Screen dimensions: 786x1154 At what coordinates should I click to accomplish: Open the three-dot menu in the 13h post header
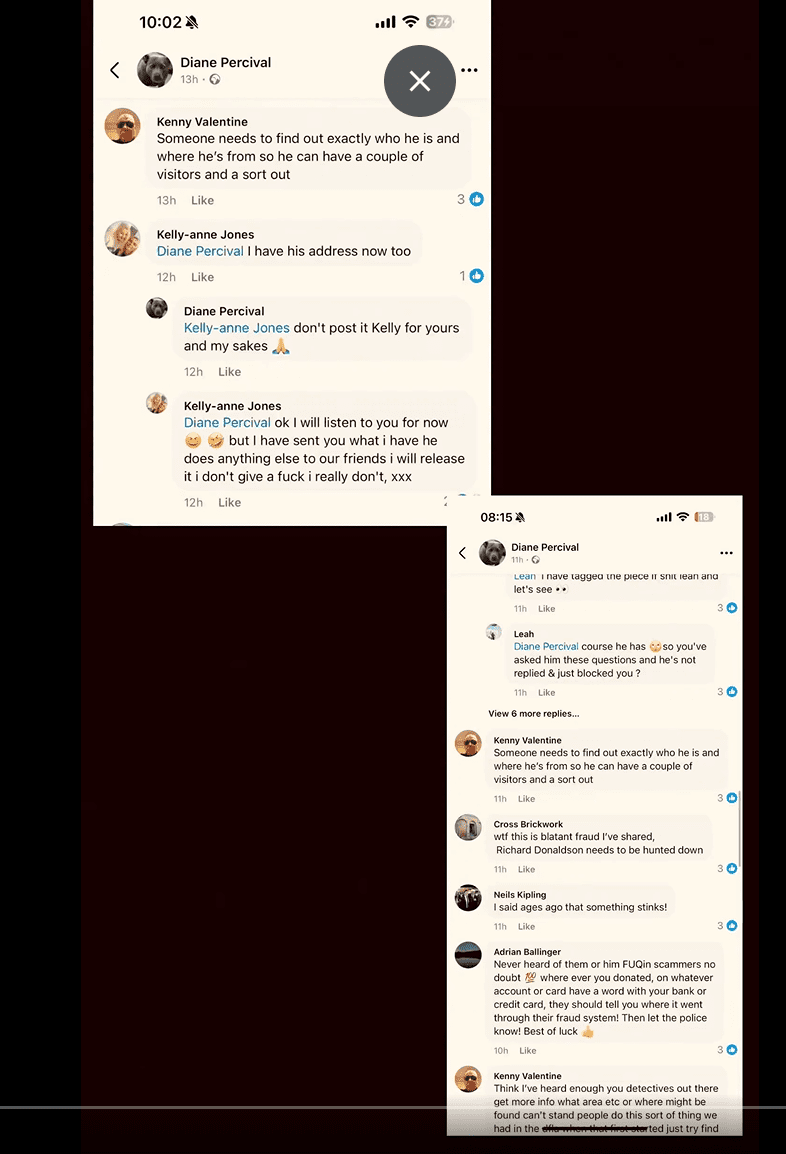pyautogui.click(x=469, y=70)
